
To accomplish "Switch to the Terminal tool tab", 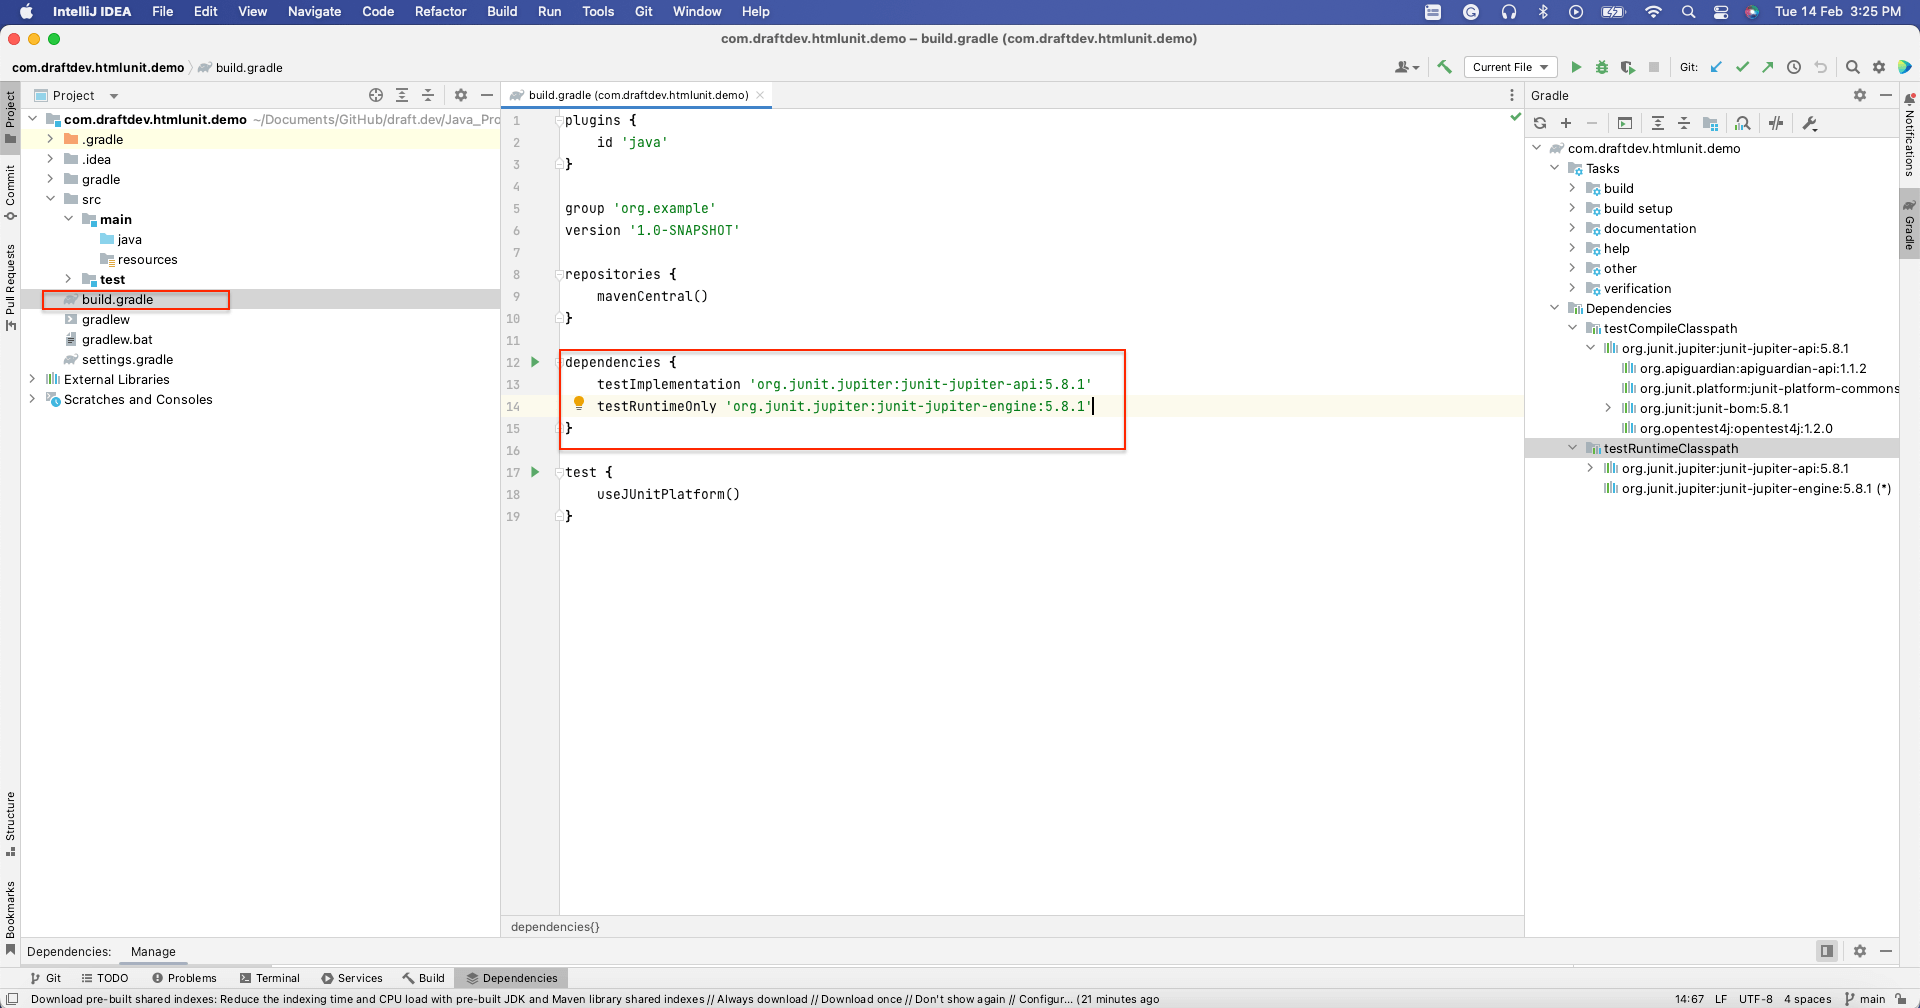I will click(270, 978).
